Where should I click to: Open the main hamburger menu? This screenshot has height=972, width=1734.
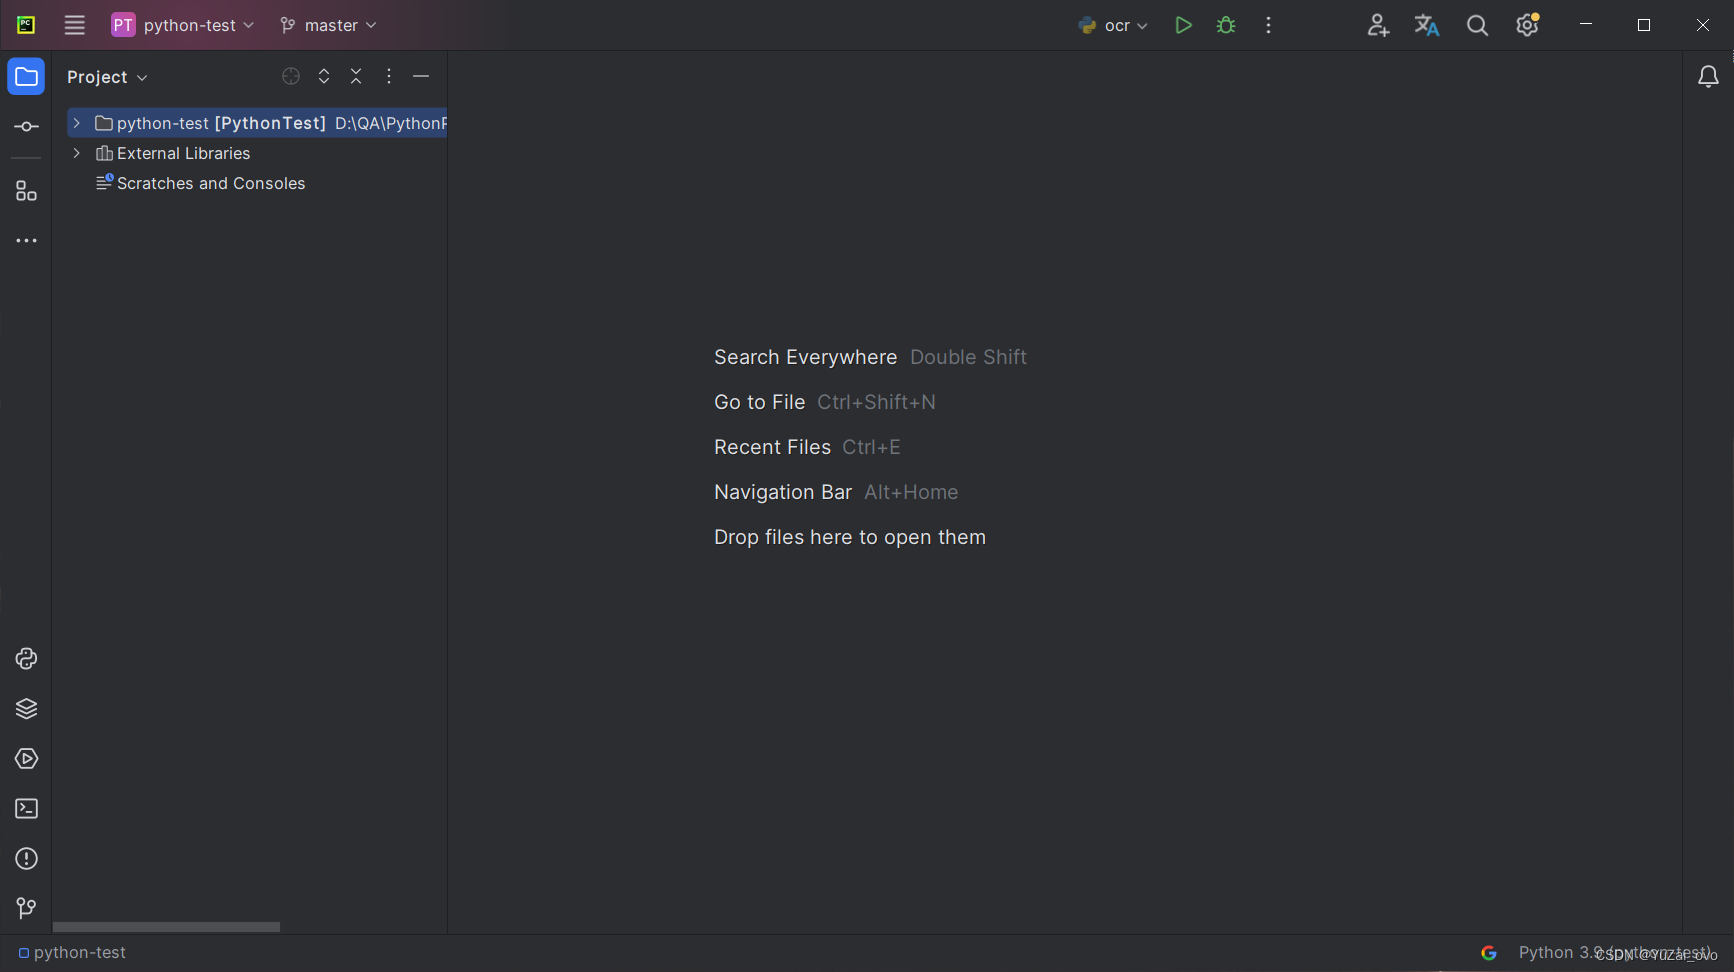(75, 25)
